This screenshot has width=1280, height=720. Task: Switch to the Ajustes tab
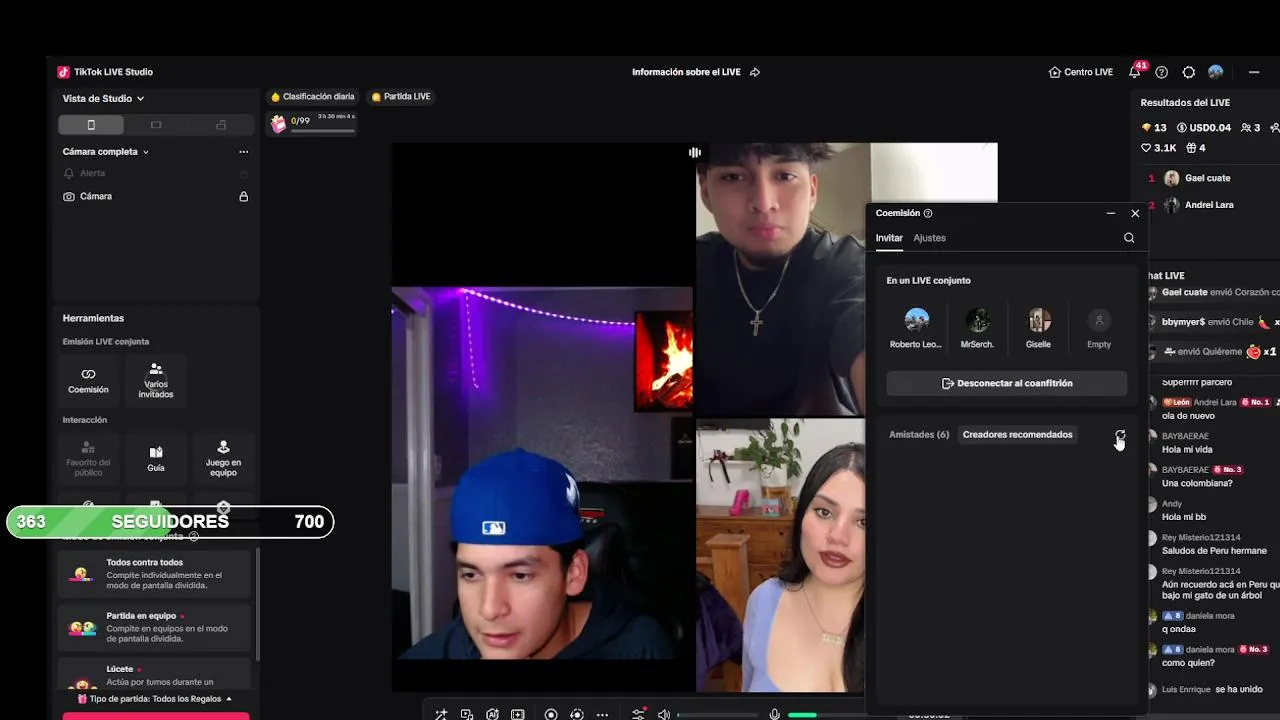[x=929, y=238]
